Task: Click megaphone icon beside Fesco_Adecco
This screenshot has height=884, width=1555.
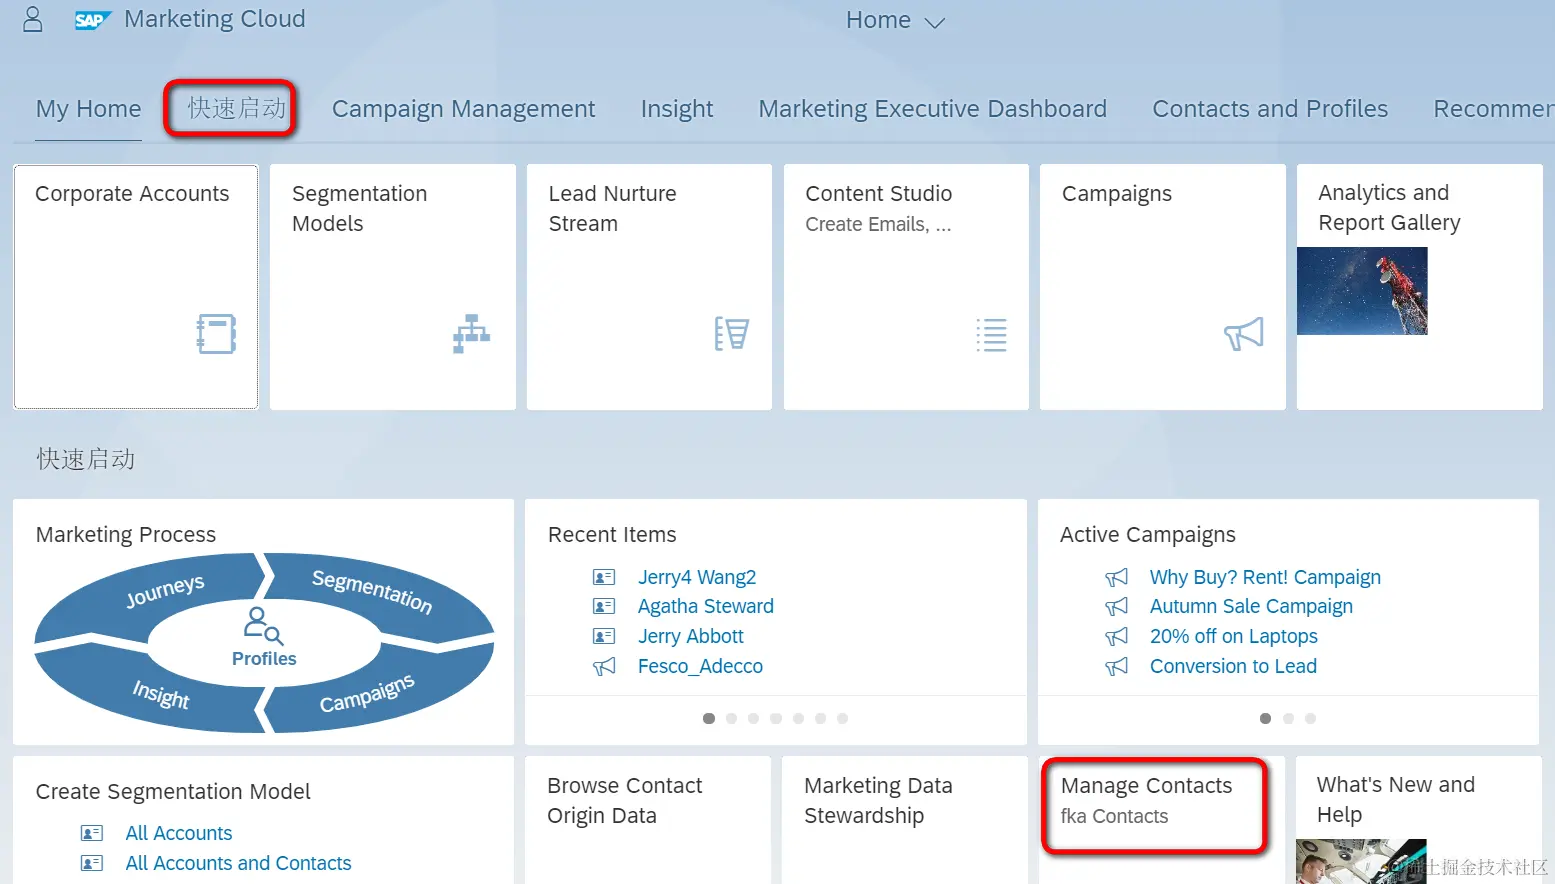Action: click(x=604, y=666)
